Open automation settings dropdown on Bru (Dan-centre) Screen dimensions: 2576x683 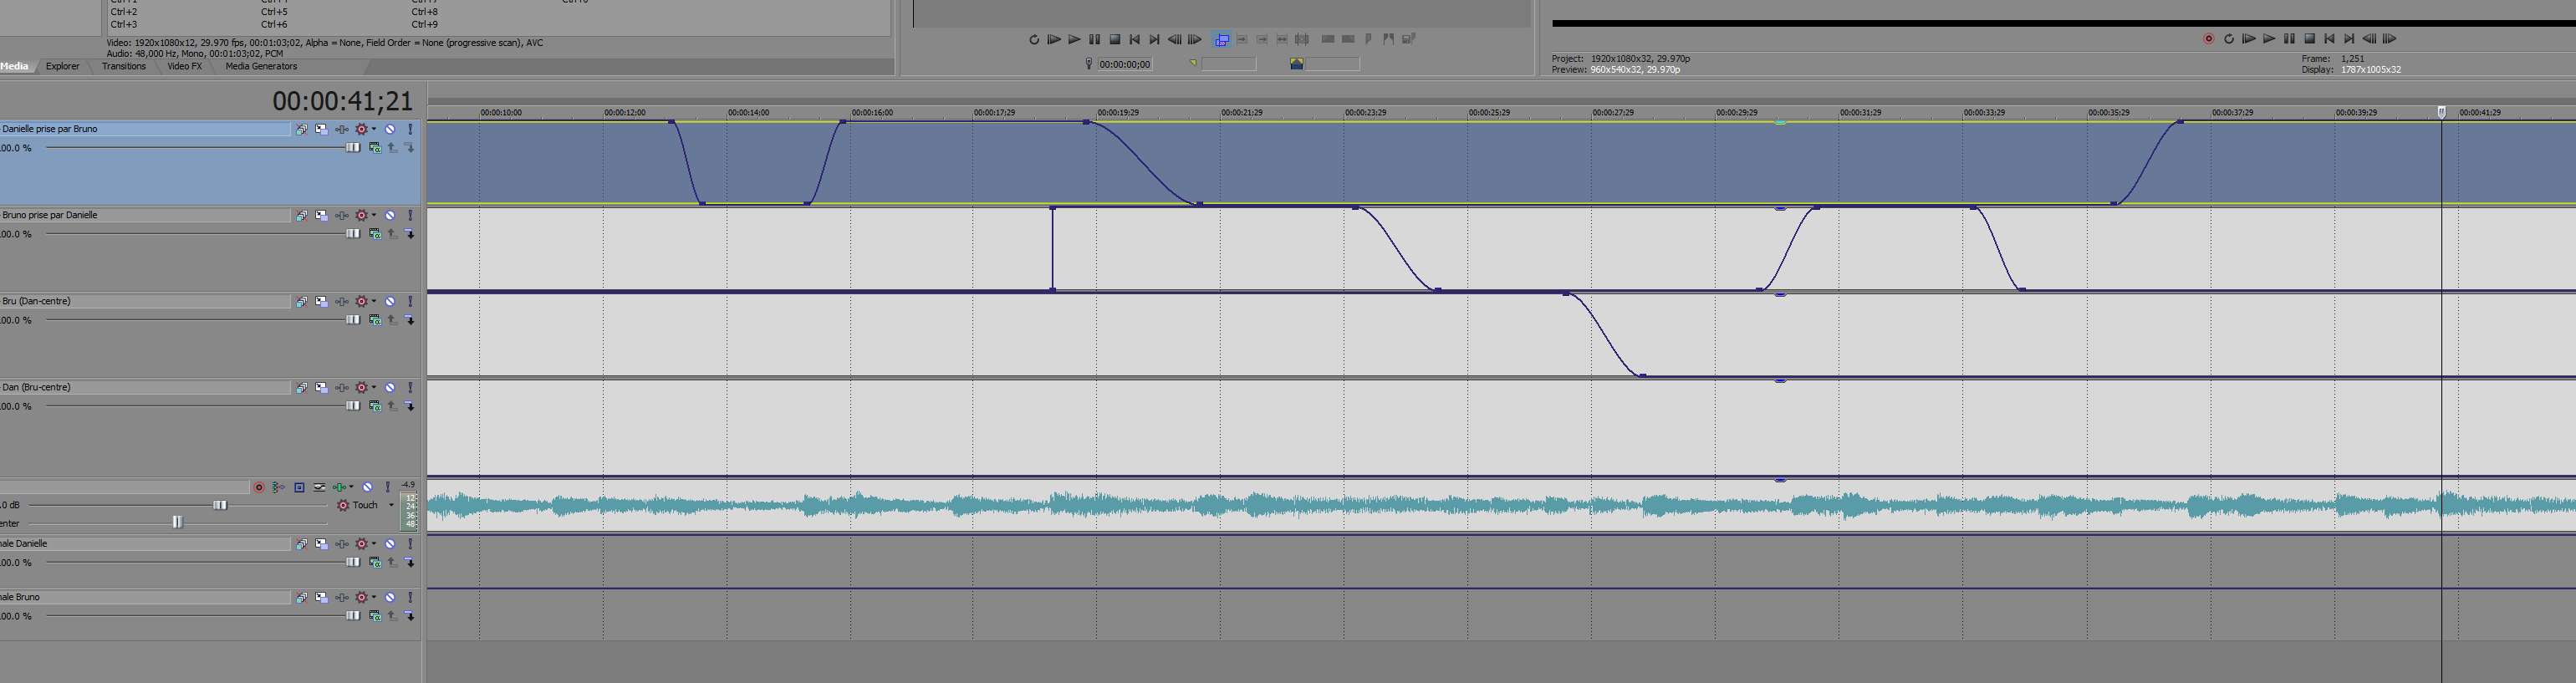point(374,301)
